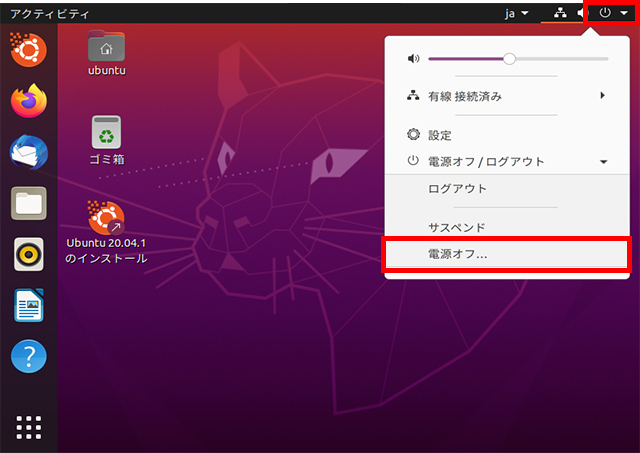The image size is (640, 453).
Task: Open the Help icon in the dock
Action: [29, 356]
